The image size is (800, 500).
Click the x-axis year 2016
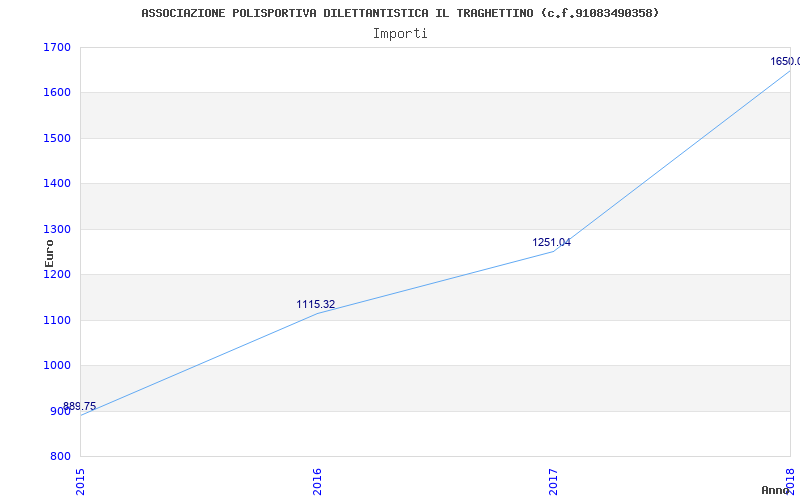317,482
